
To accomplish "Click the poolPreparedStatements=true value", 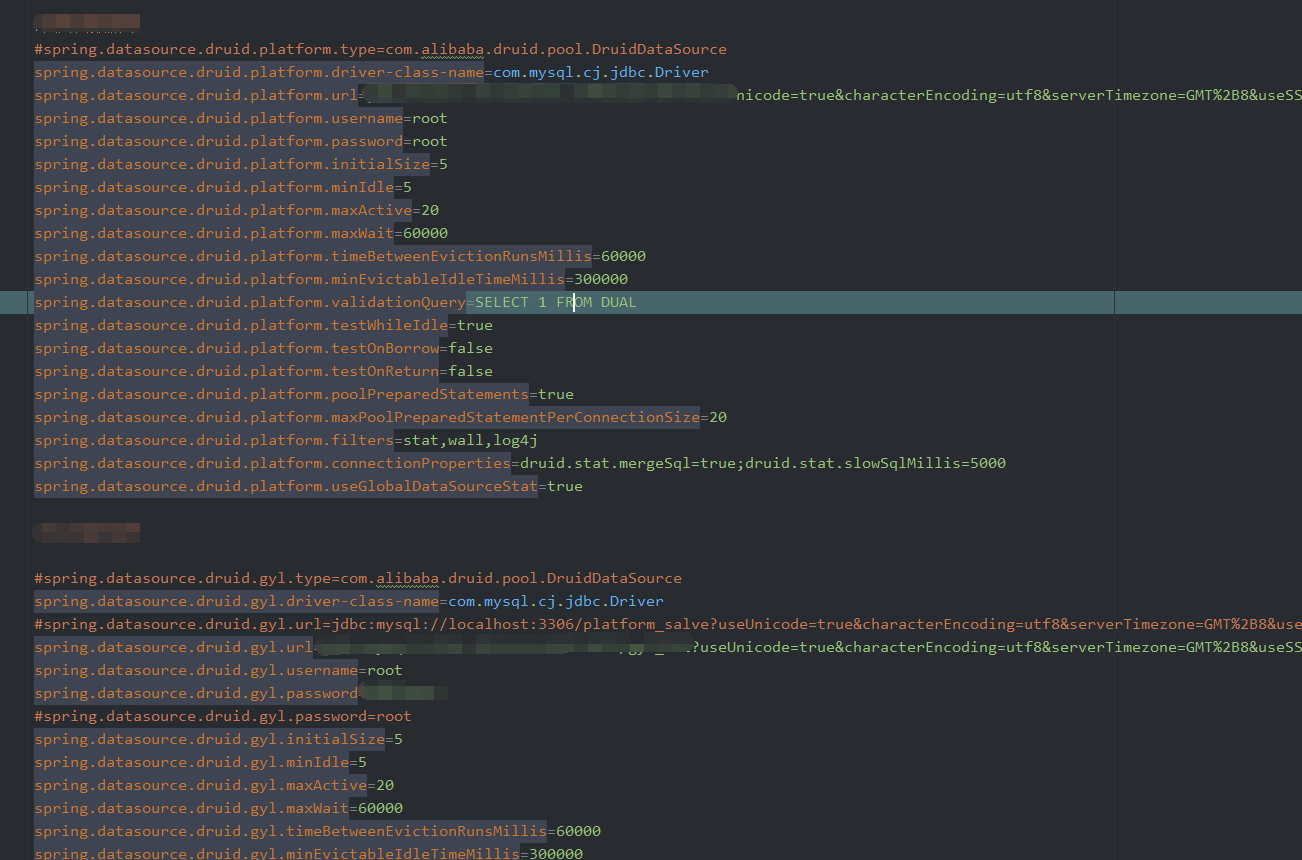I will coord(556,393).
